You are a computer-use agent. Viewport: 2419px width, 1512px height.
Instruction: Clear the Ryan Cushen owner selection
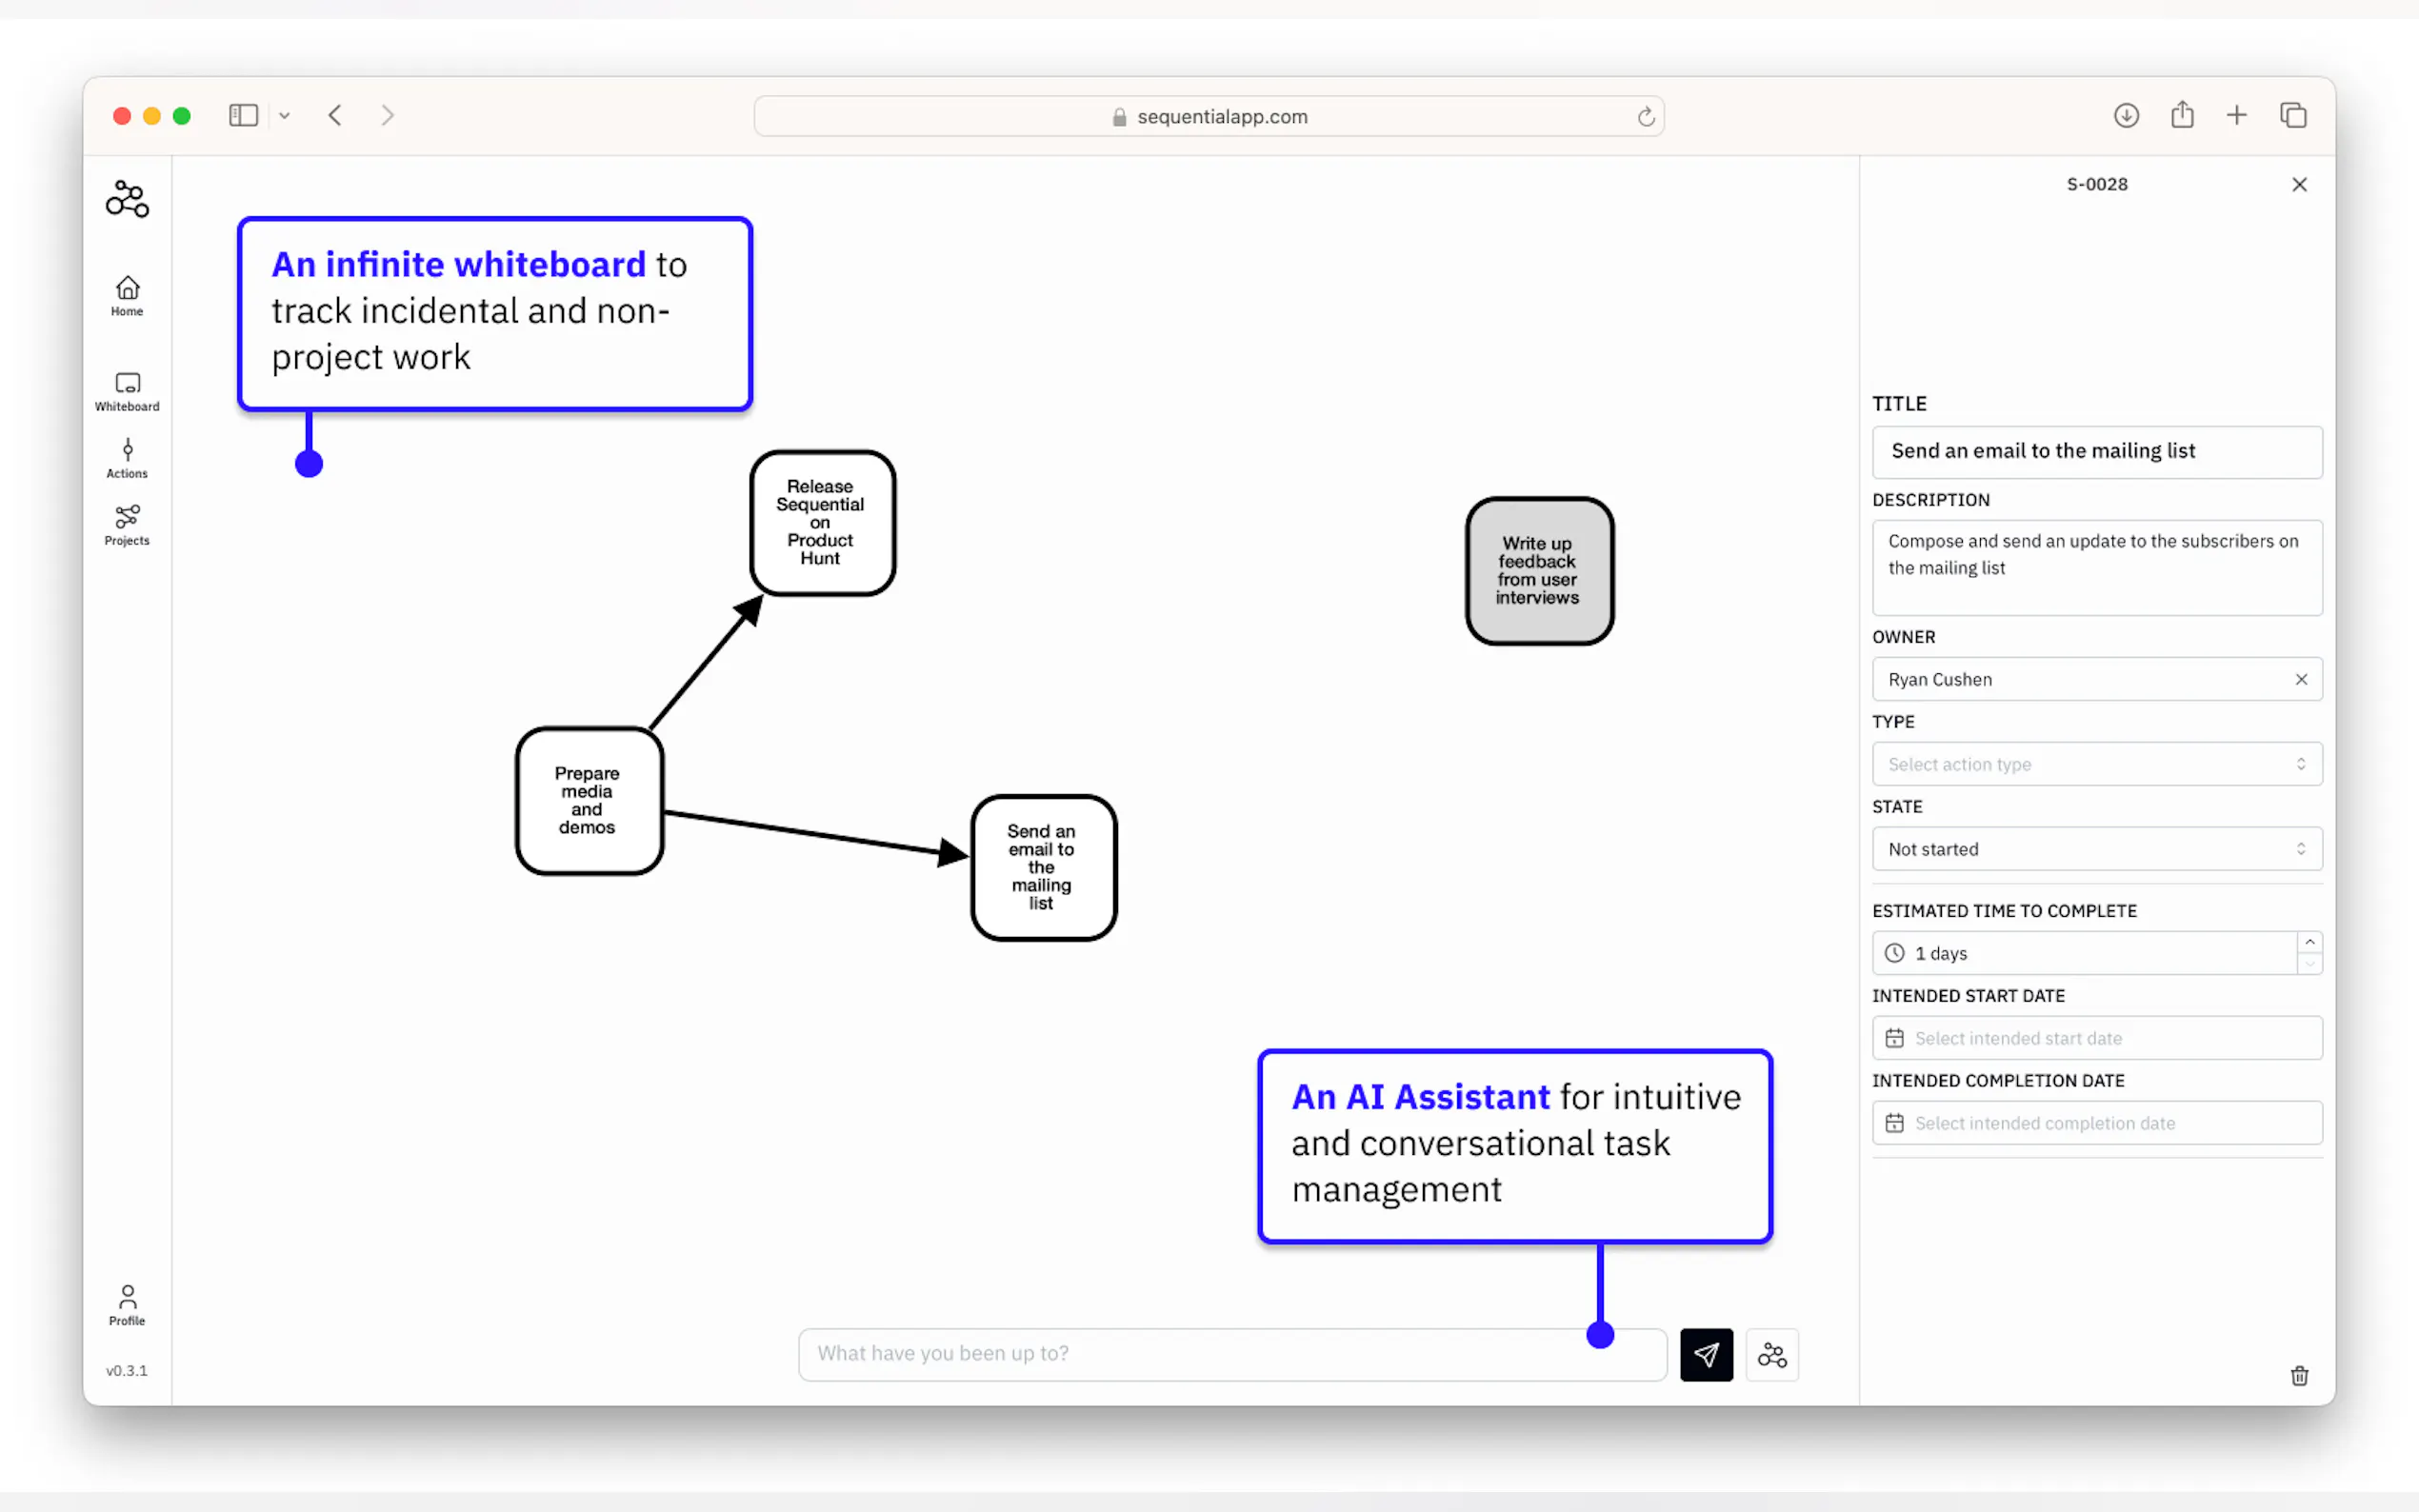click(x=2301, y=679)
